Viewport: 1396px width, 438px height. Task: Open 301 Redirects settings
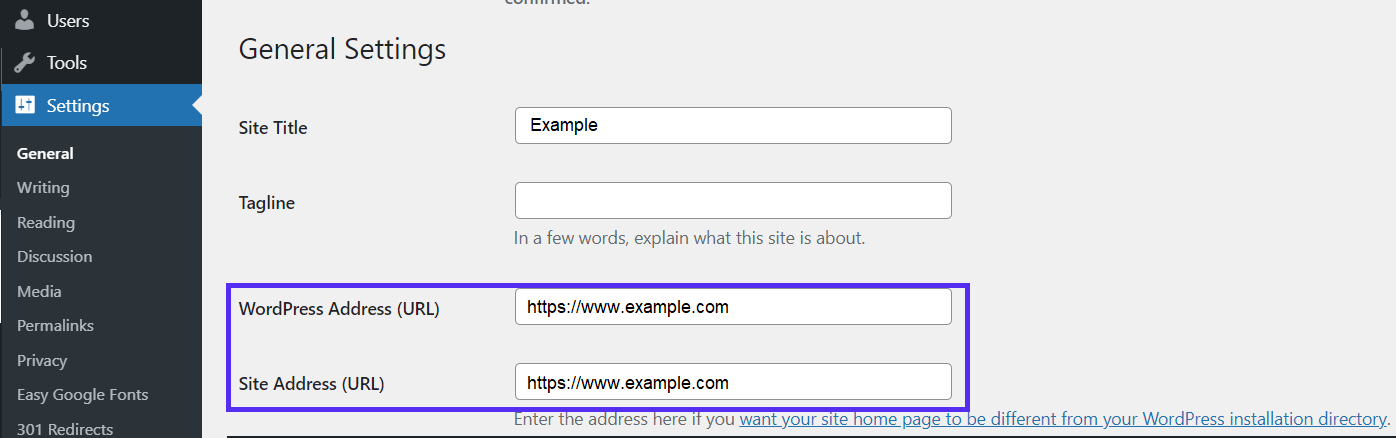tap(65, 429)
